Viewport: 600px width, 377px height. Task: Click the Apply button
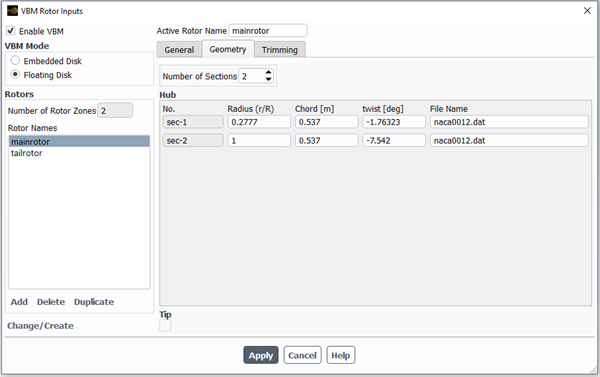pyautogui.click(x=261, y=355)
